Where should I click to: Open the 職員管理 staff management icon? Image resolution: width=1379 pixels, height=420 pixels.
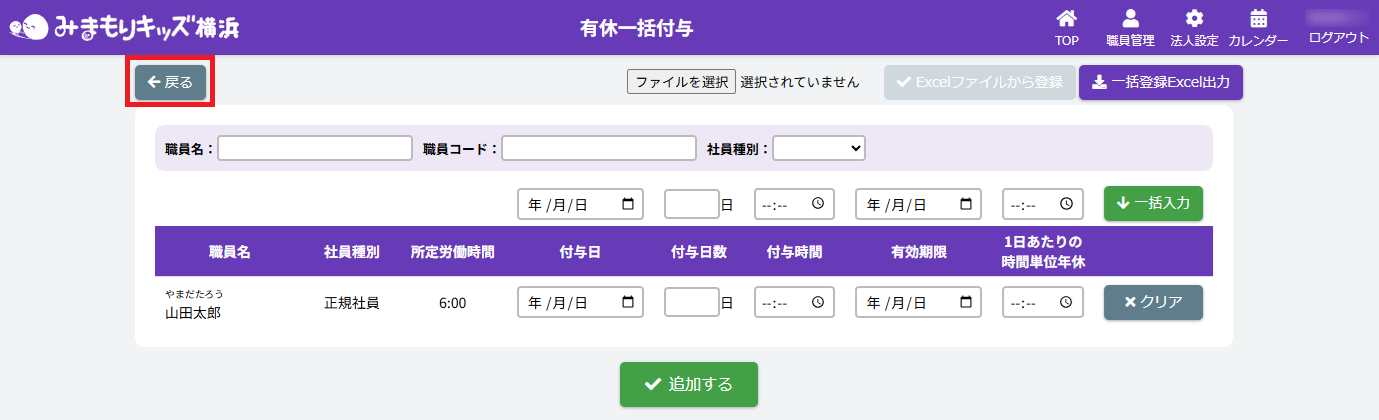(1130, 27)
